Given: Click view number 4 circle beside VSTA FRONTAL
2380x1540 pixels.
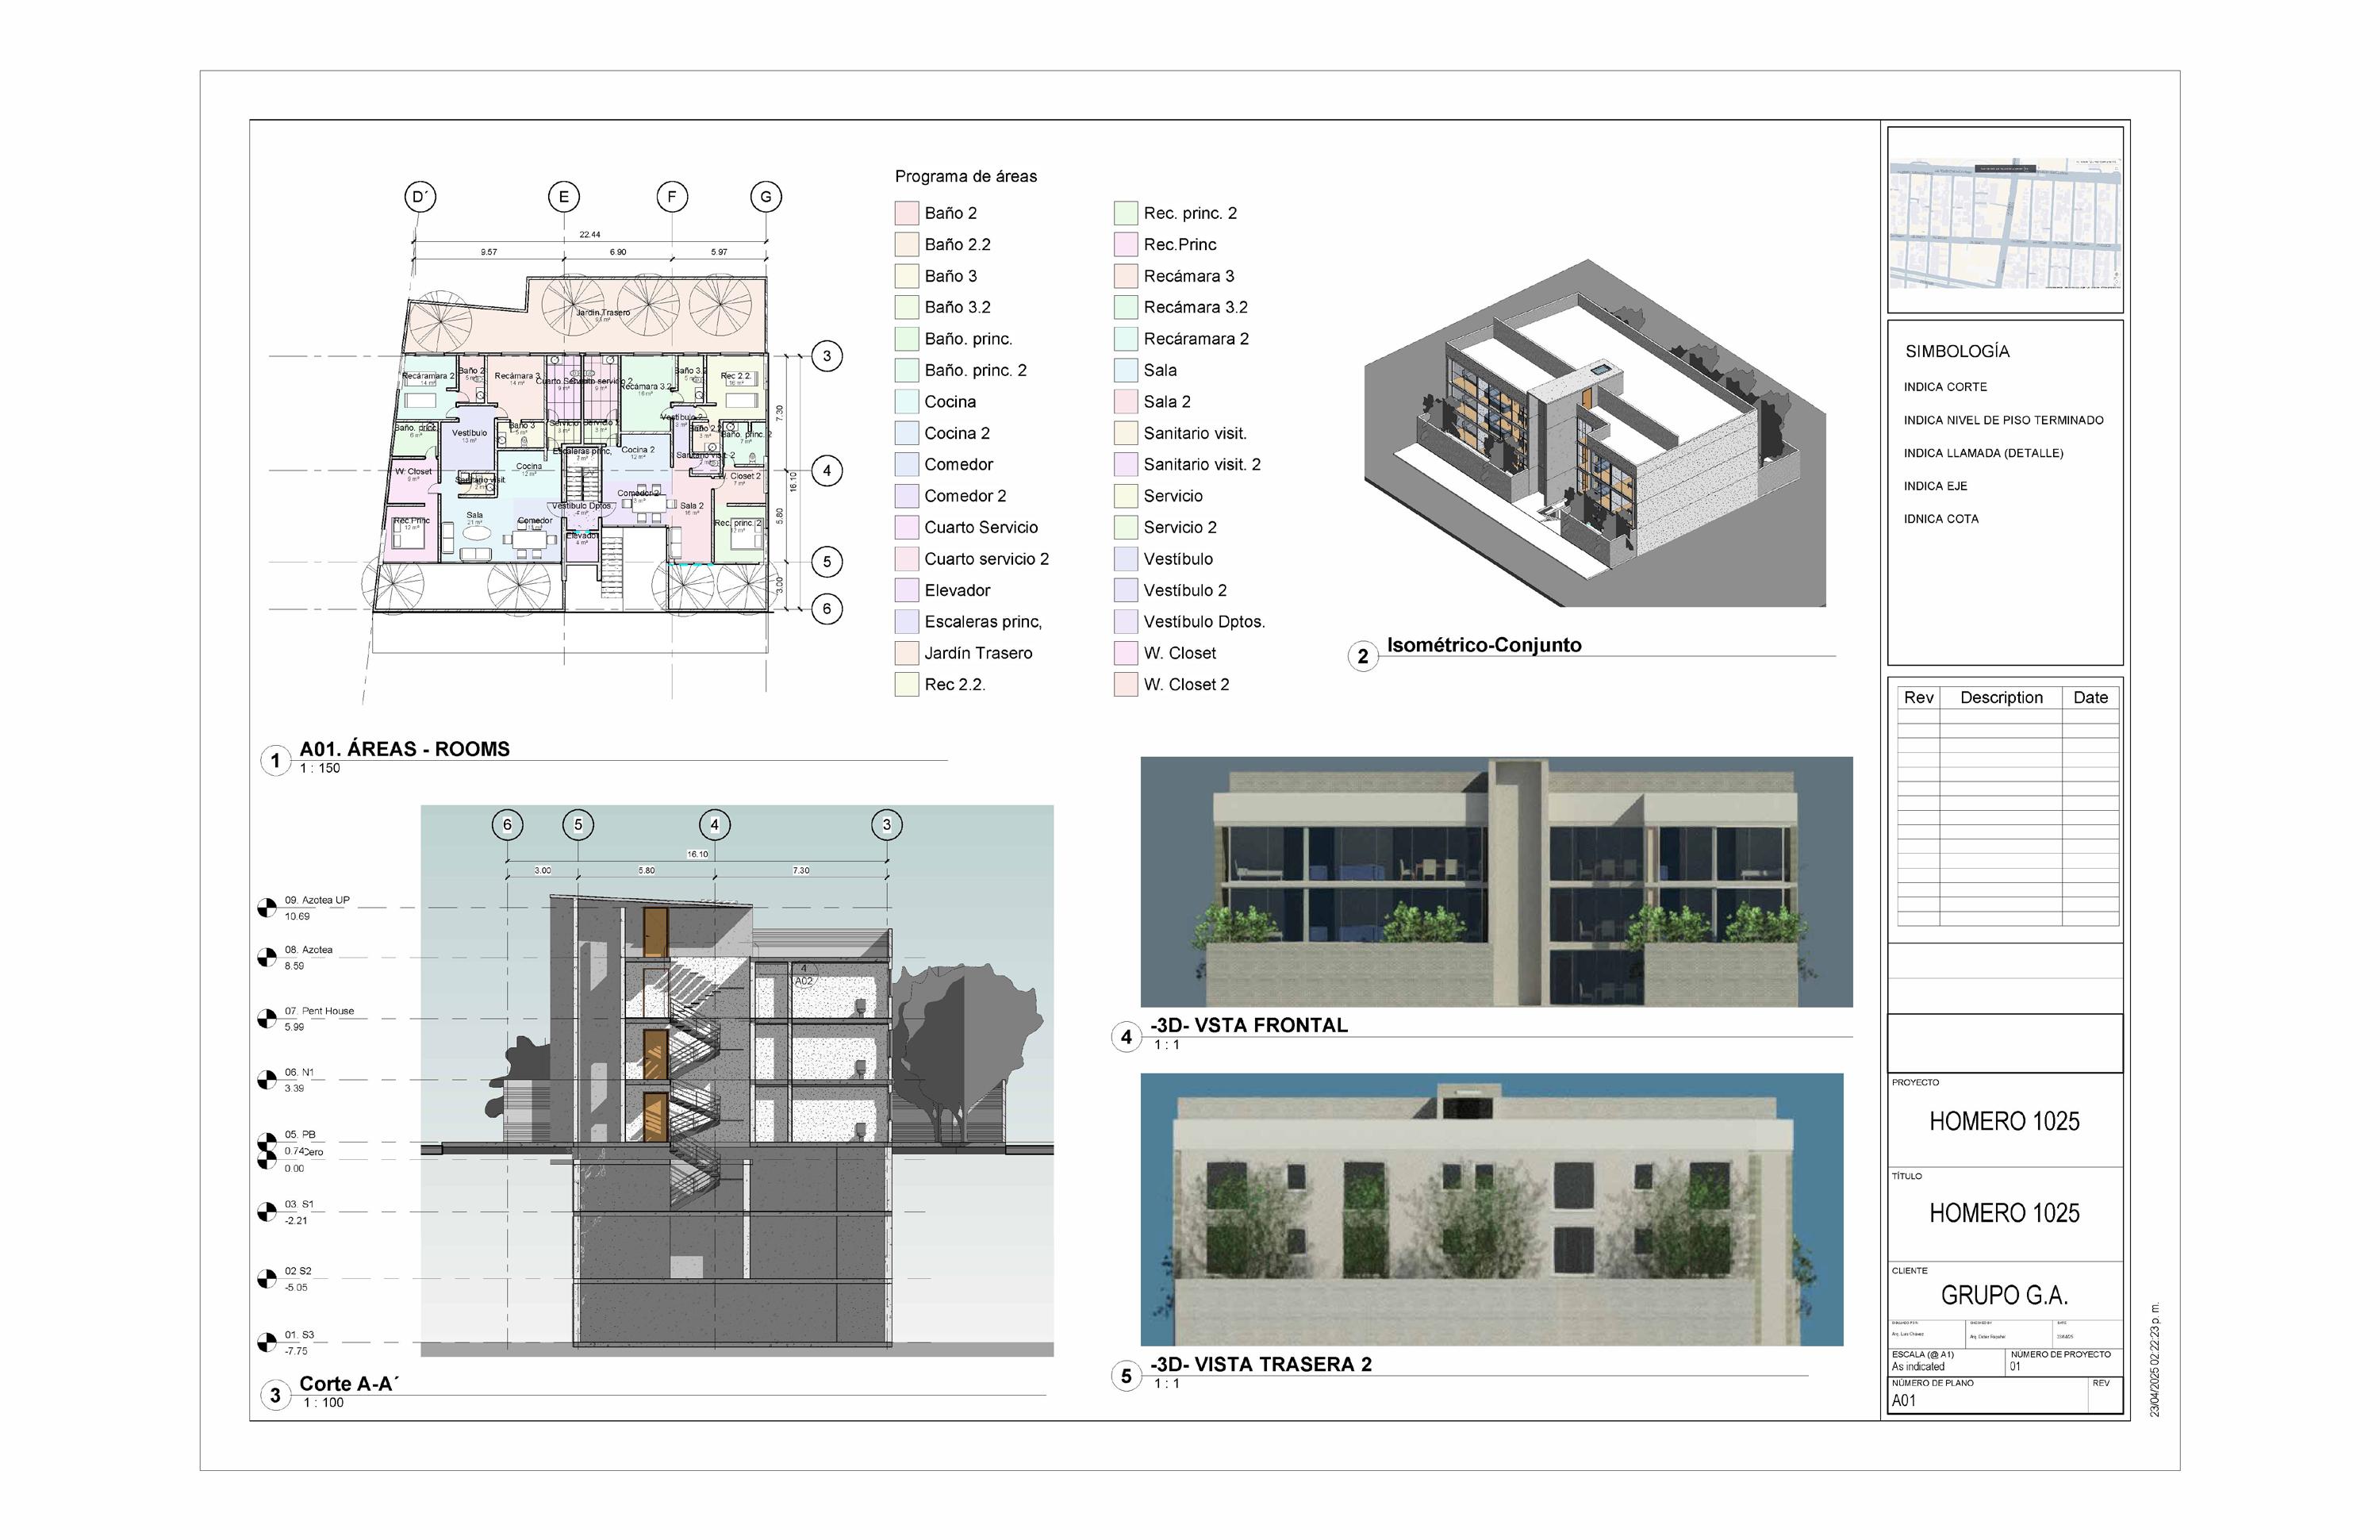Looking at the screenshot, I should click(x=1126, y=1037).
